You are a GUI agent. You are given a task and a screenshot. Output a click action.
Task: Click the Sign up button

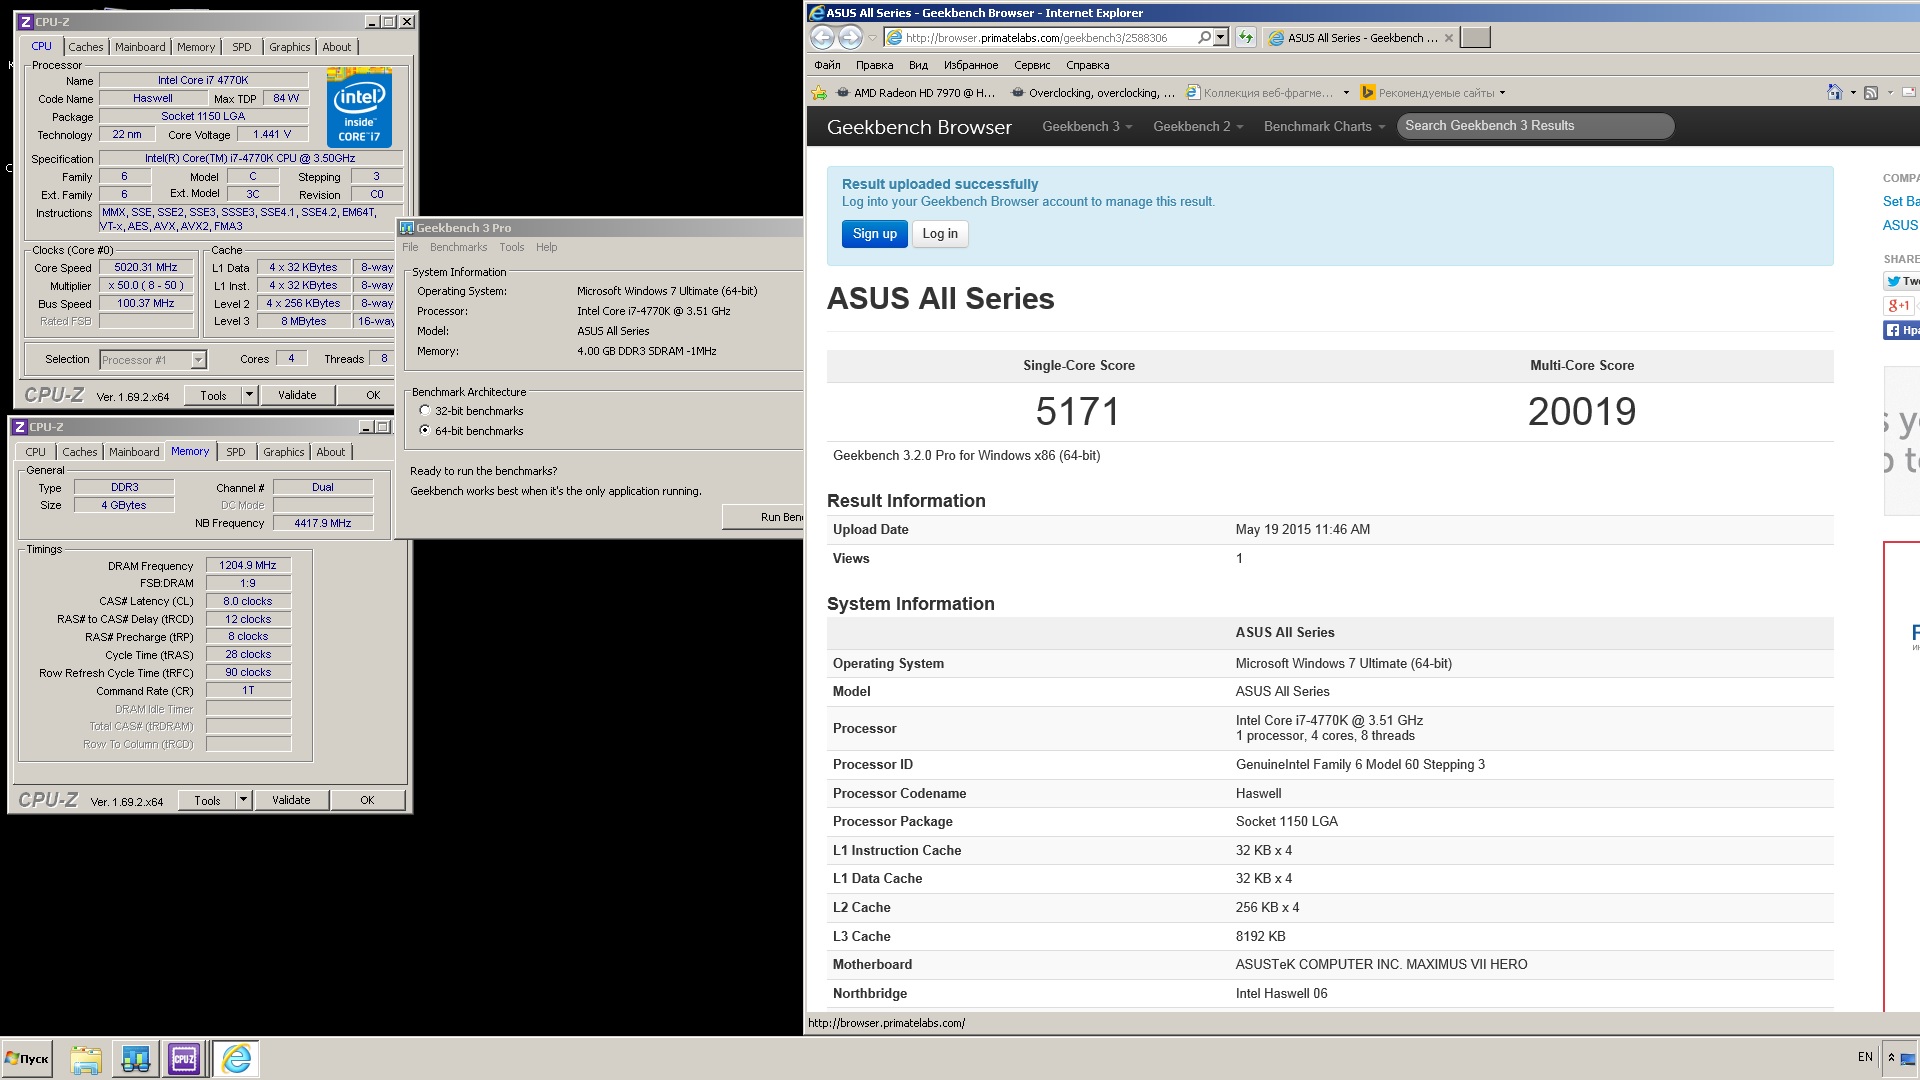[875, 234]
